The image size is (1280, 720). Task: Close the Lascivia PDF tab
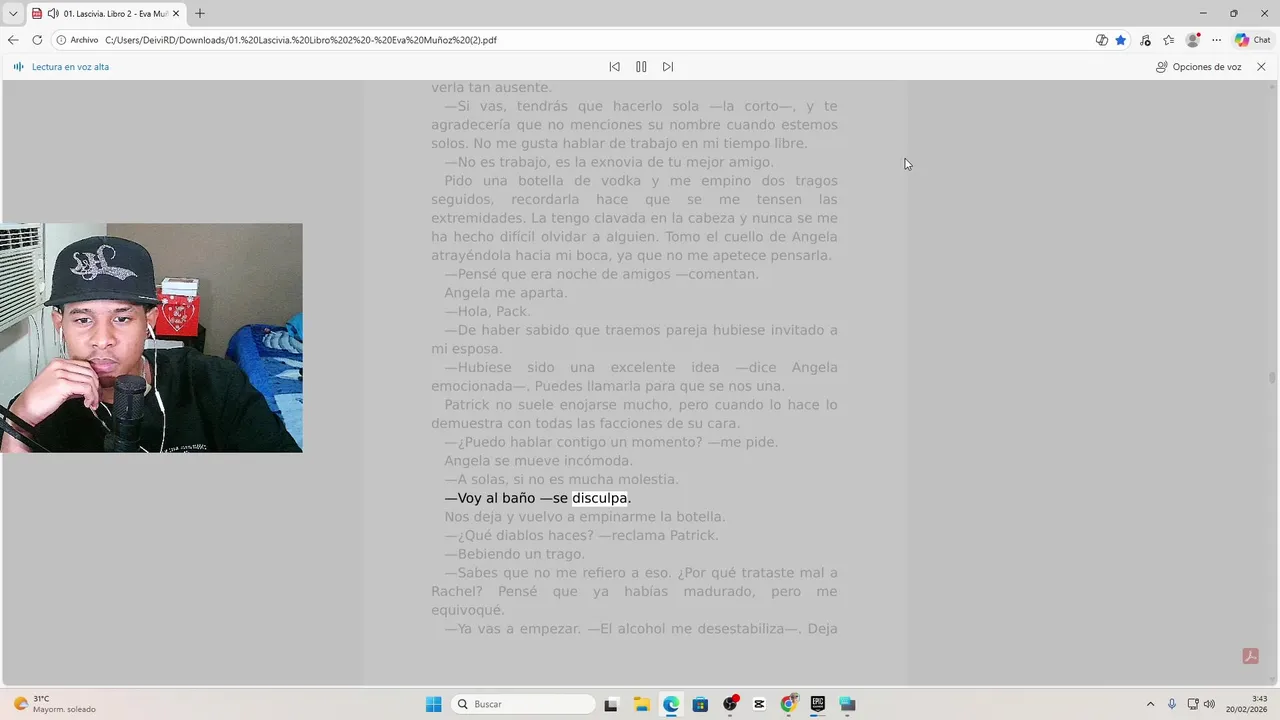click(x=175, y=13)
